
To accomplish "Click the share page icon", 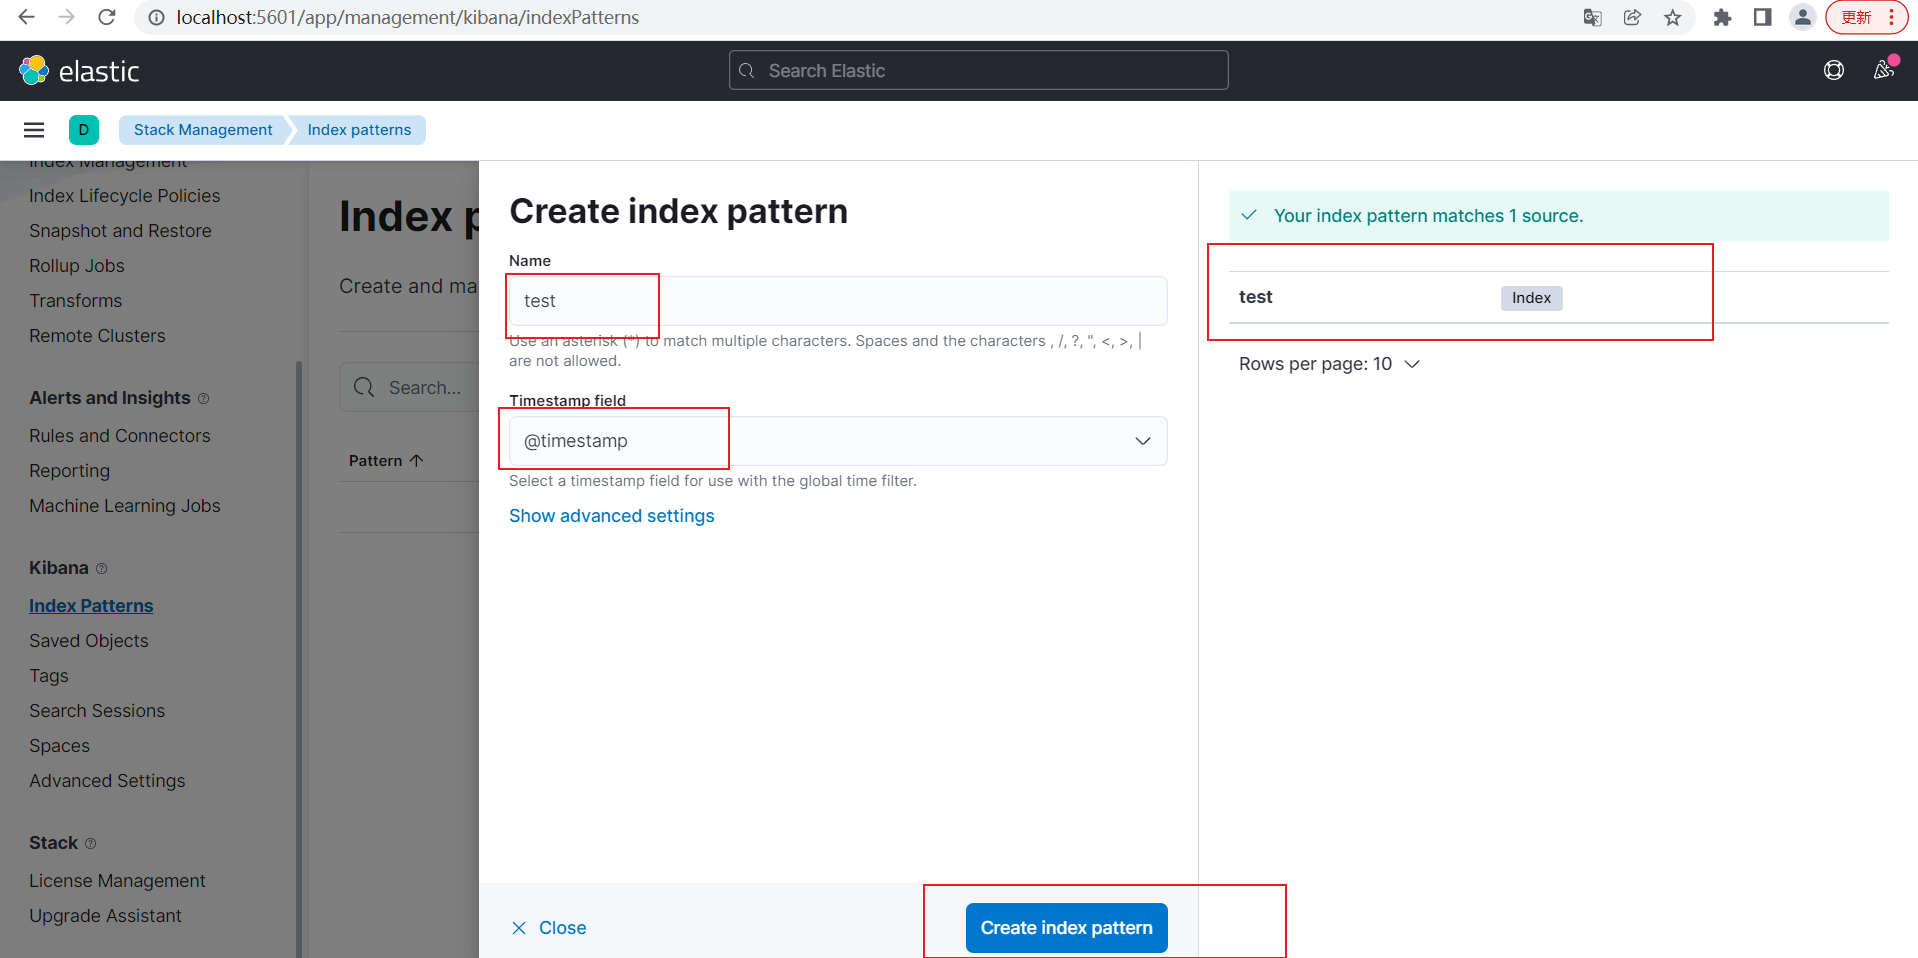I will point(1633,17).
